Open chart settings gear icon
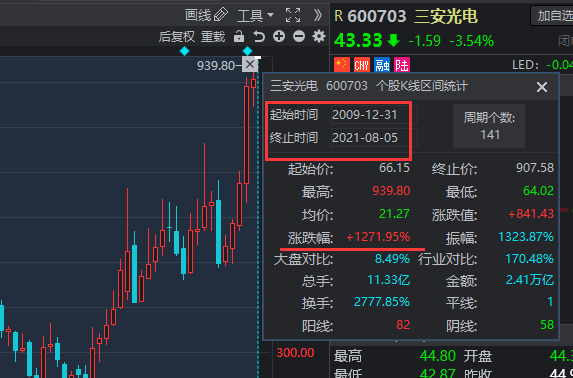 tap(319, 36)
